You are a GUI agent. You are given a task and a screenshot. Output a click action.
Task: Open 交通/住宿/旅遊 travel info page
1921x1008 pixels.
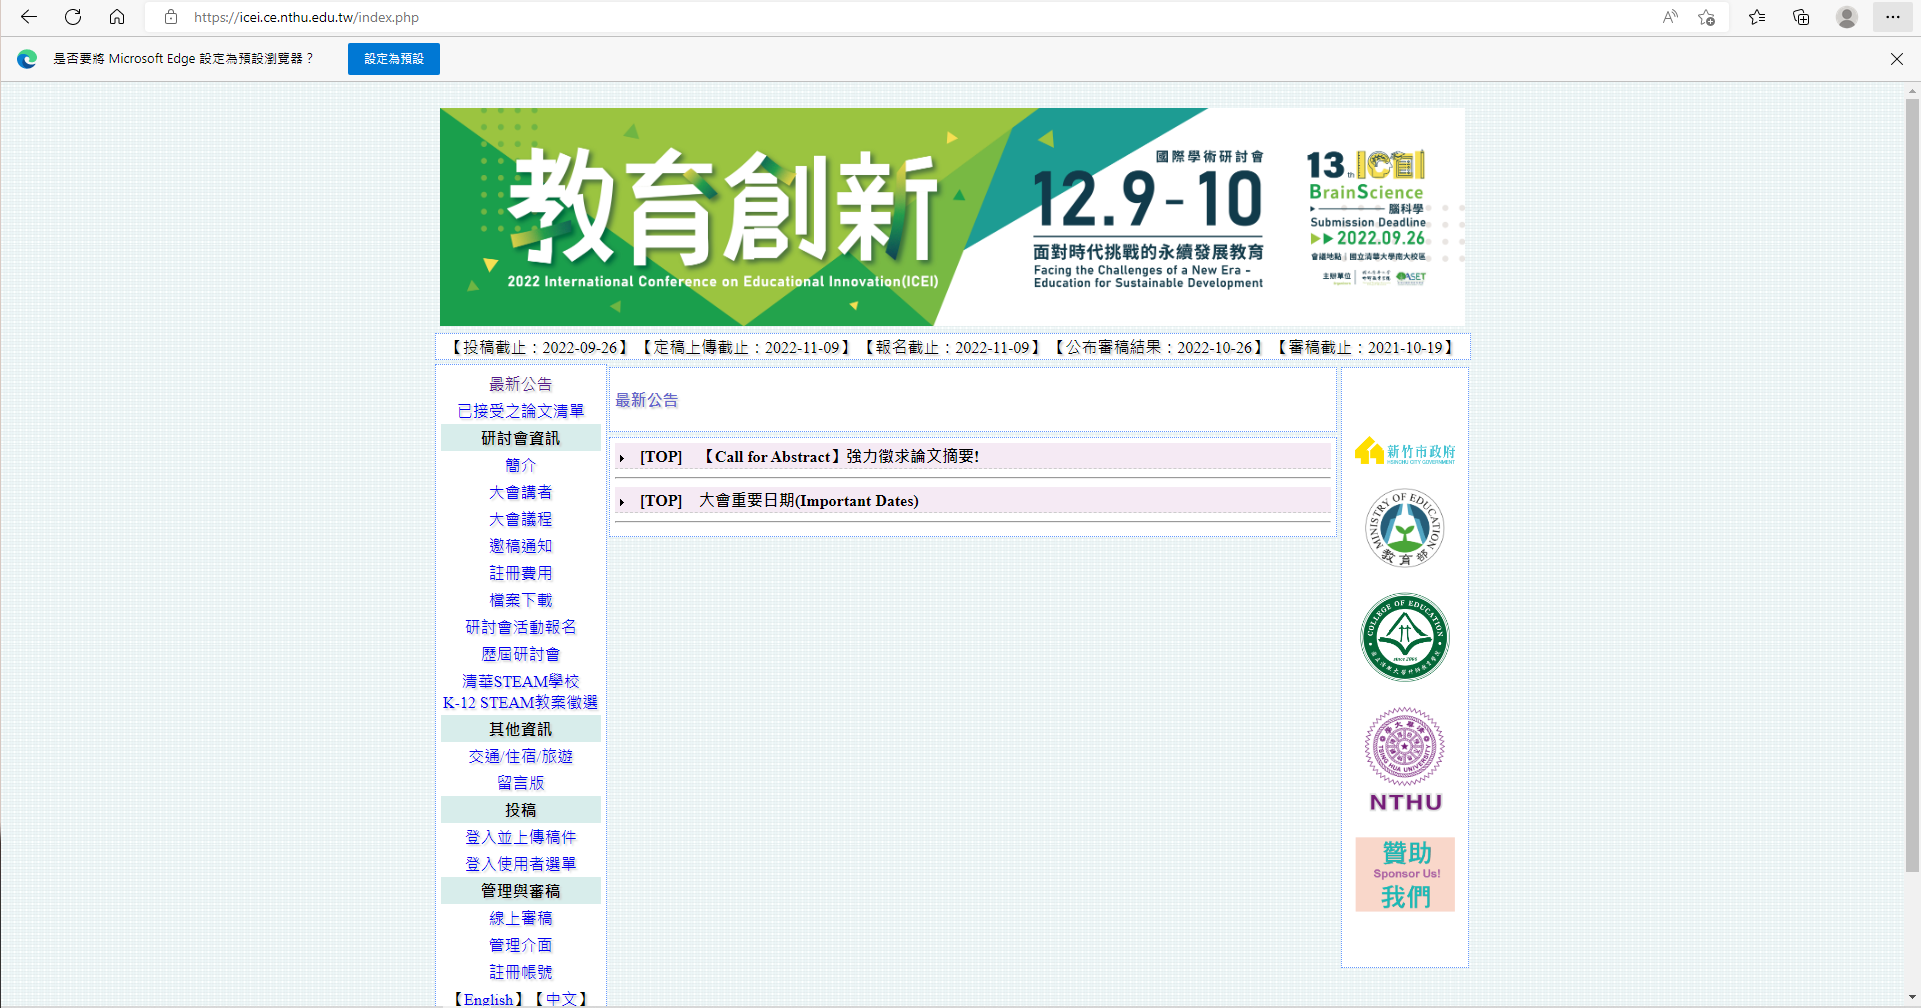pyautogui.click(x=520, y=757)
